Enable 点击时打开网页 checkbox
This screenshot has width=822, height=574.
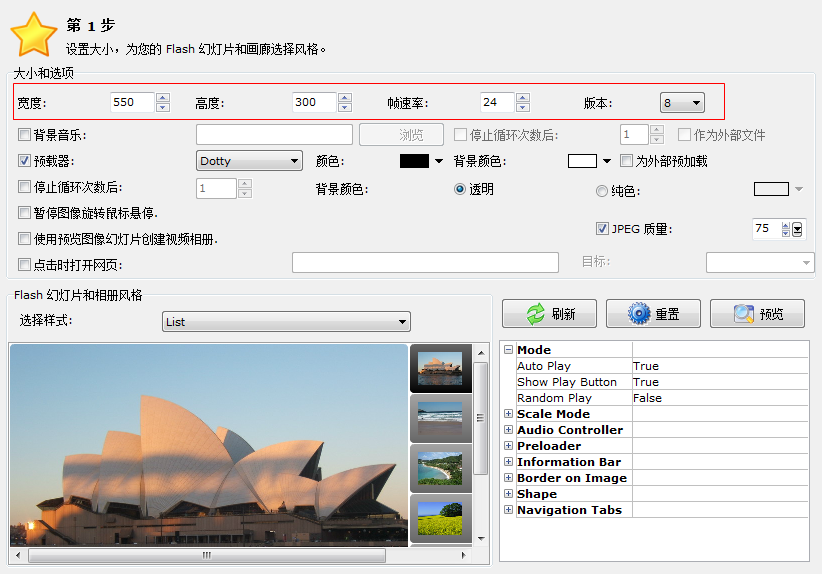(x=24, y=264)
